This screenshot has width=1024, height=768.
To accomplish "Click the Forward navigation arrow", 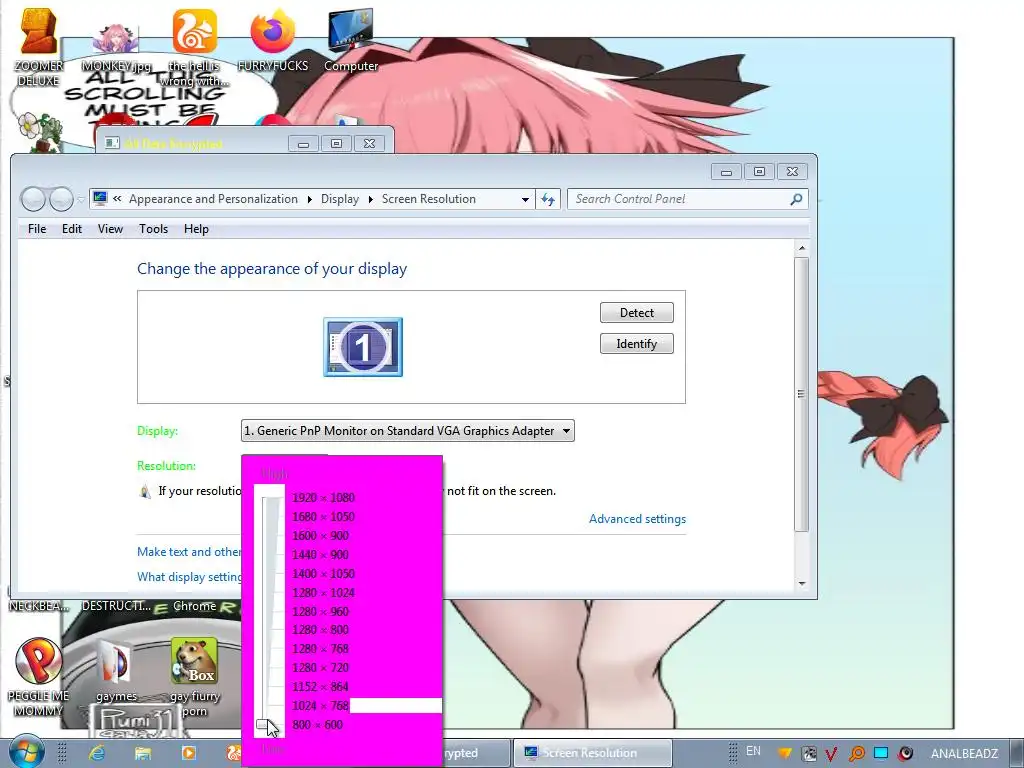I will pos(61,199).
